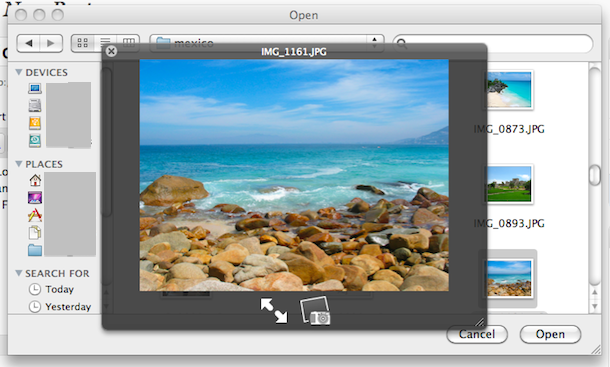610x367 pixels.
Task: Open the Home folder in Places
Action: (x=35, y=180)
